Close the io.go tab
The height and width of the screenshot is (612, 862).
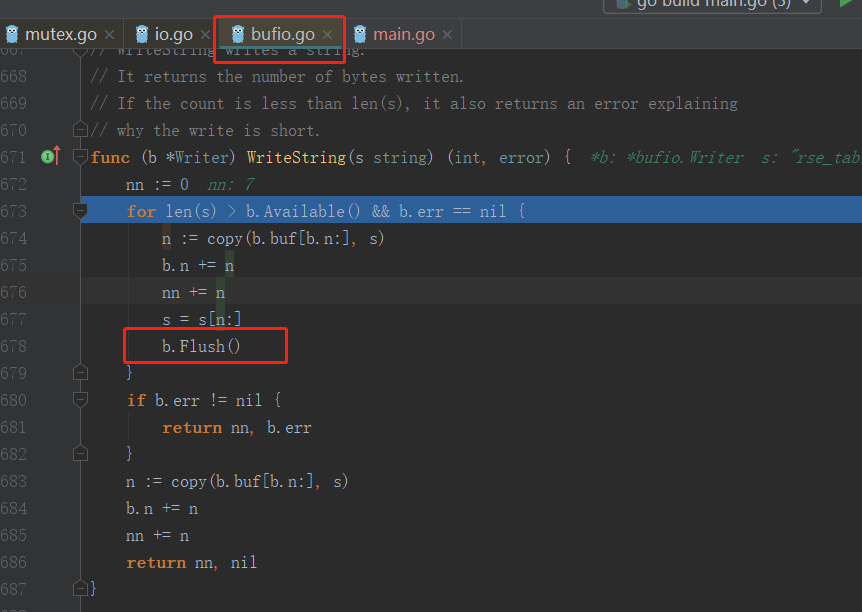click(205, 35)
